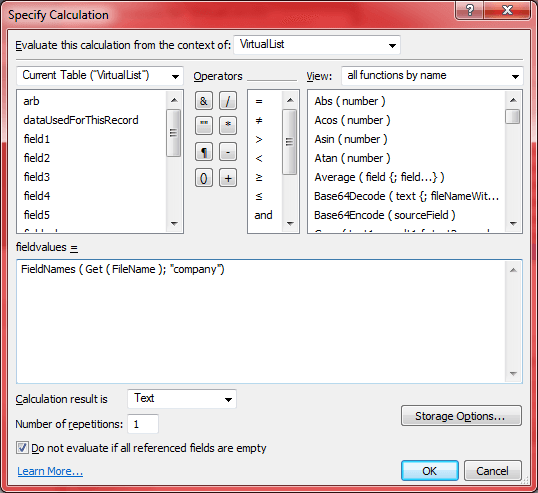Open the Calculation result type dropdown
This screenshot has width=538, height=493.
pyautogui.click(x=182, y=399)
